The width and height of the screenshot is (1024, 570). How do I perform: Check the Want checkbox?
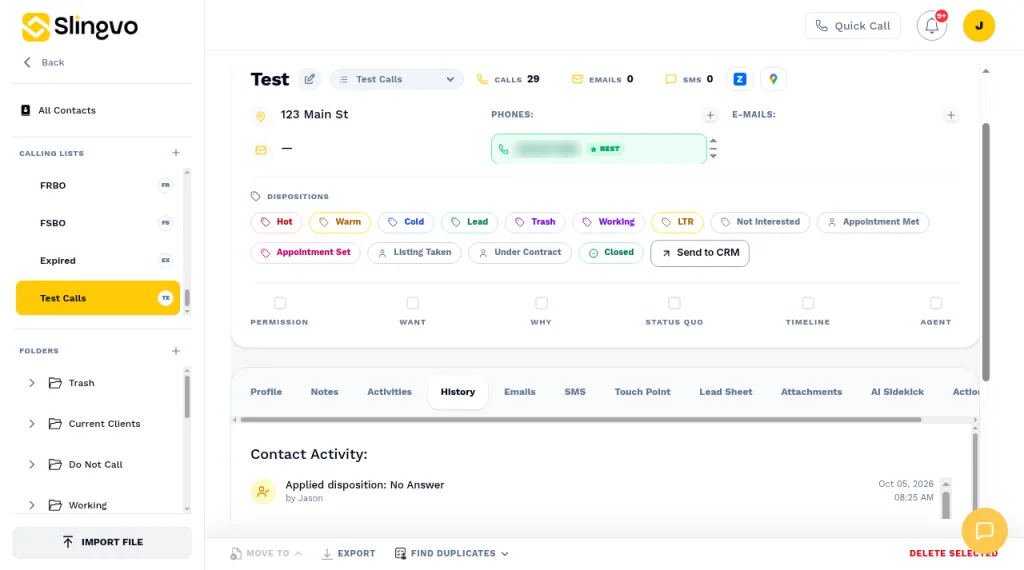tap(412, 303)
